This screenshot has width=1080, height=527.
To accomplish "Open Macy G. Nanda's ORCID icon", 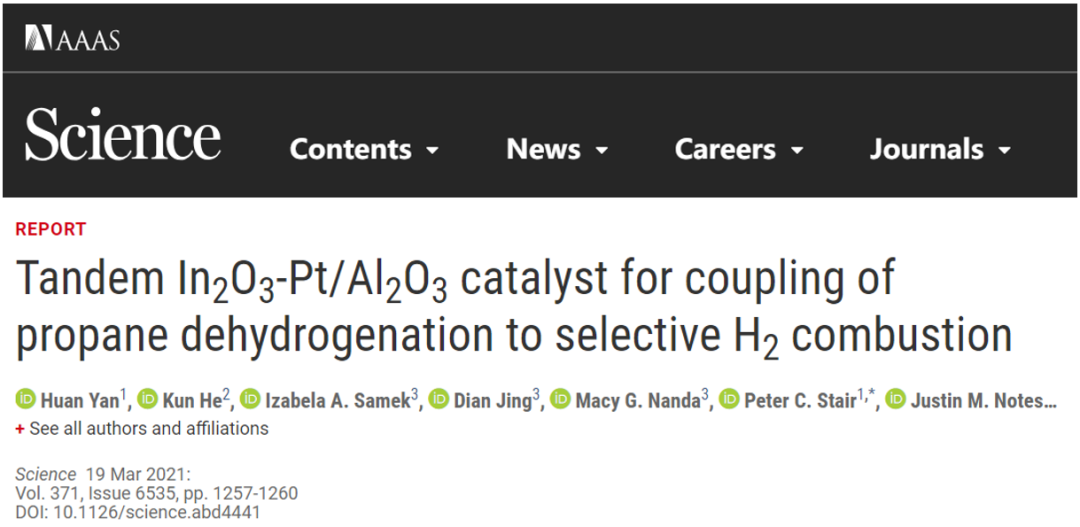I will 560,399.
